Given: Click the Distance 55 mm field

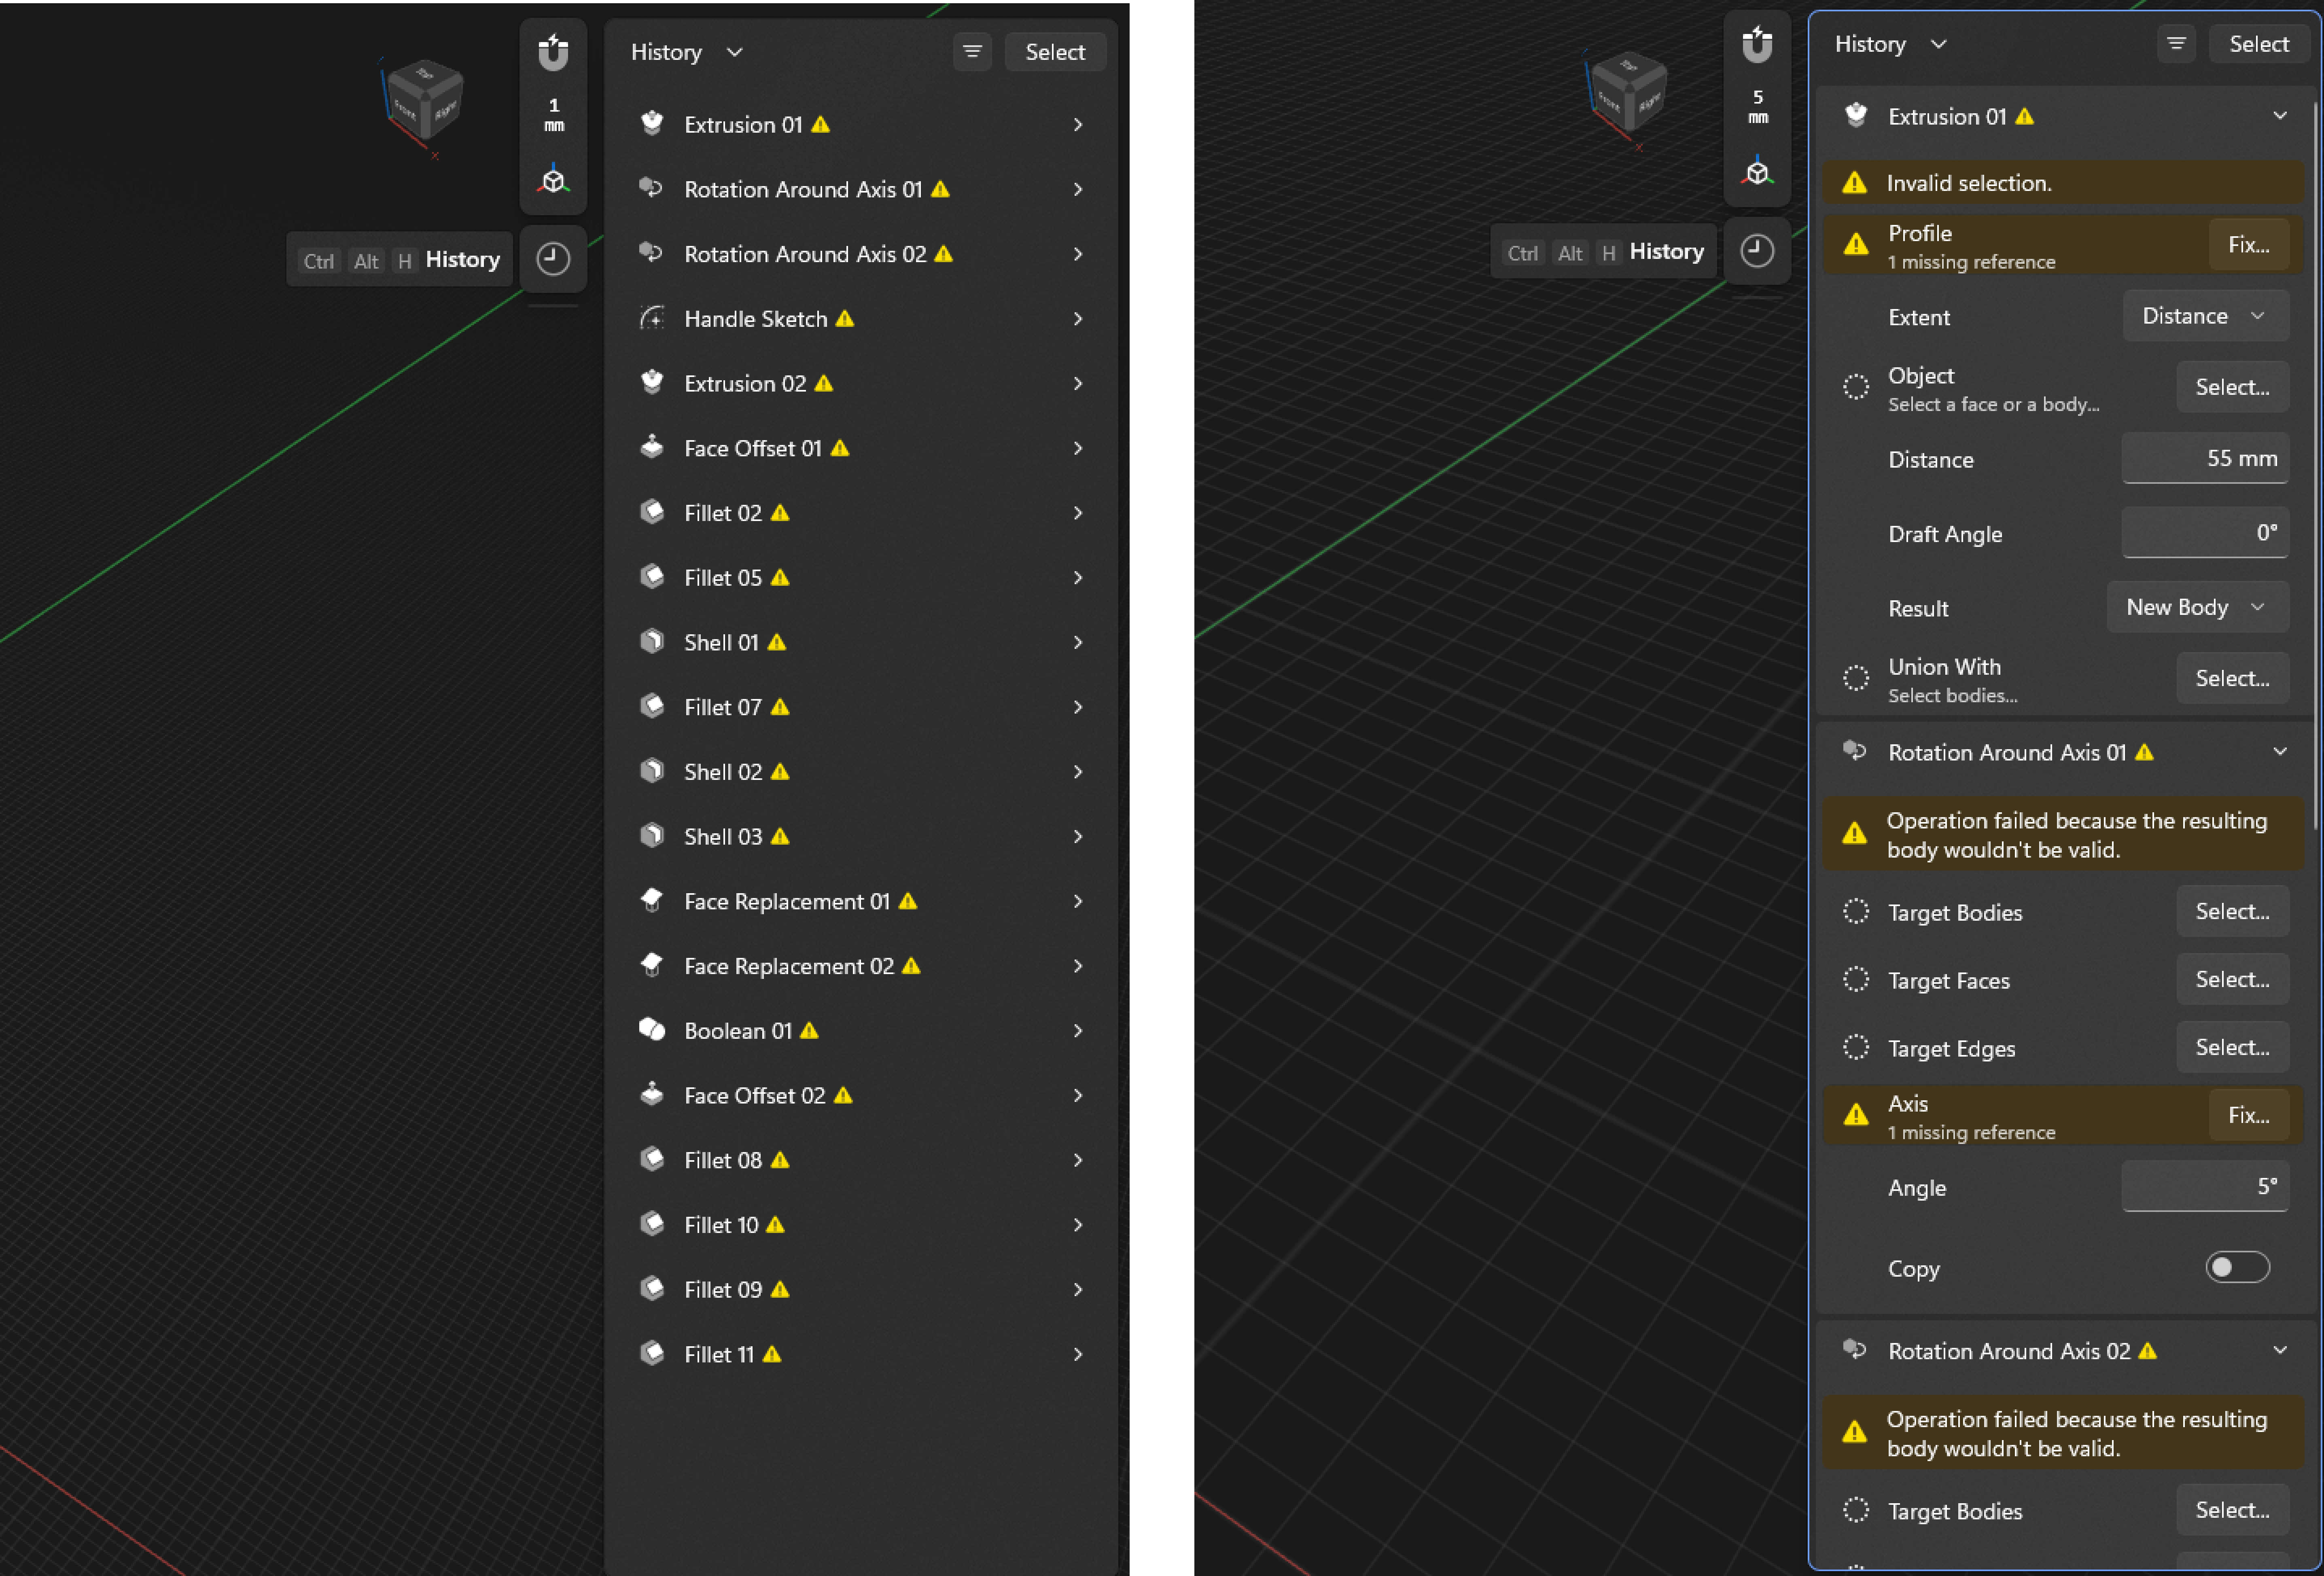Looking at the screenshot, I should pos(2205,458).
